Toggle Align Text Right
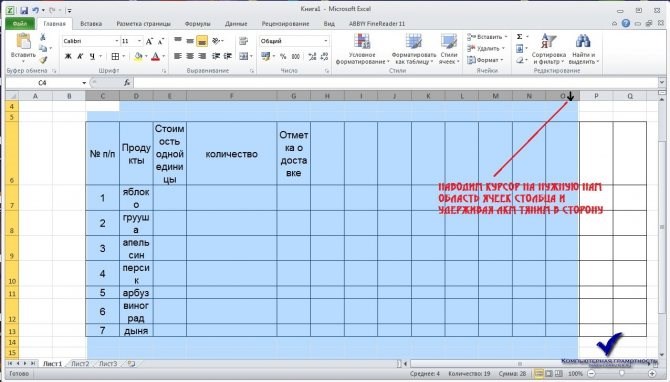Viewport: 670px width, 382px height. [202, 56]
